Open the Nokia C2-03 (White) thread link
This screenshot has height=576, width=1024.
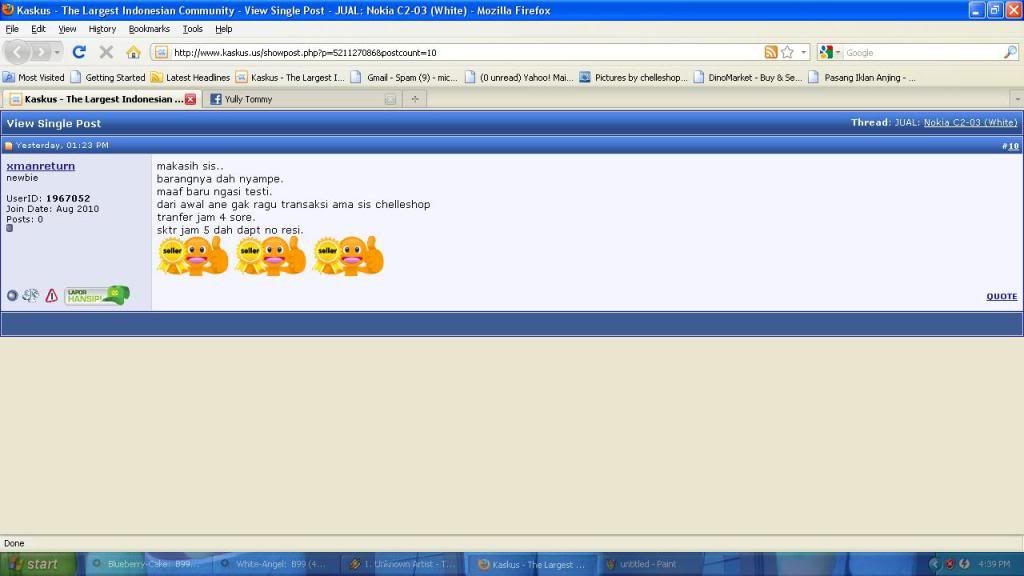coord(970,123)
